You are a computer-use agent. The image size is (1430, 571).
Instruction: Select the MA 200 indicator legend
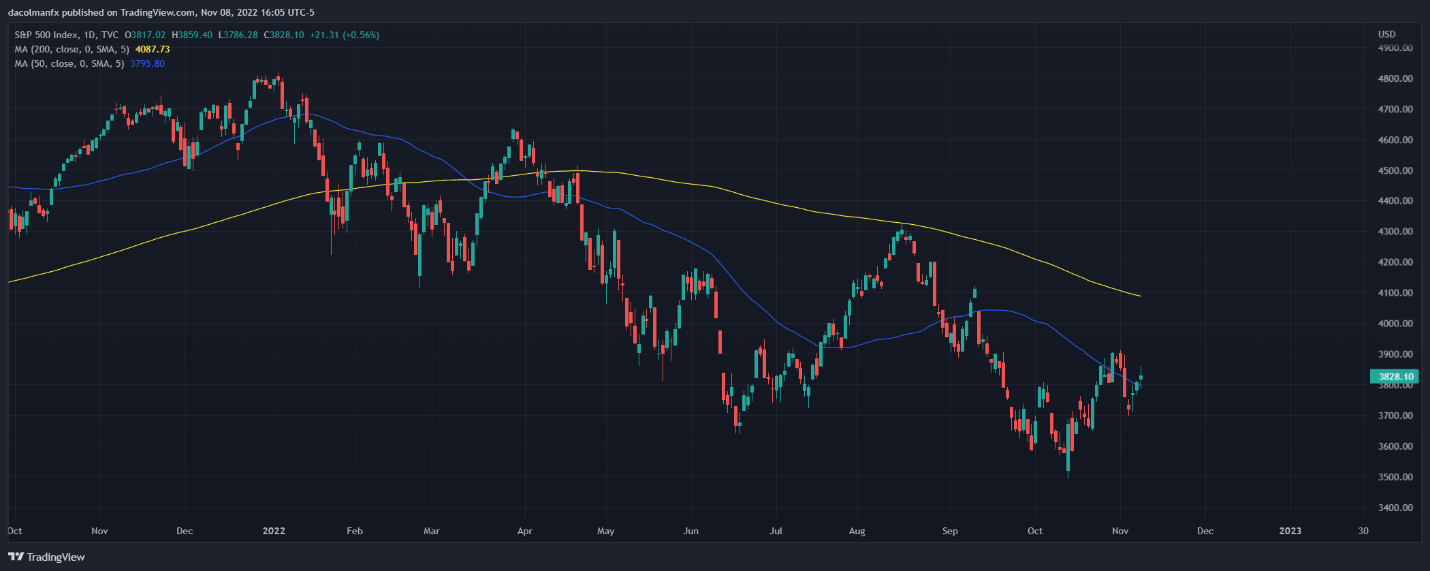pos(92,49)
